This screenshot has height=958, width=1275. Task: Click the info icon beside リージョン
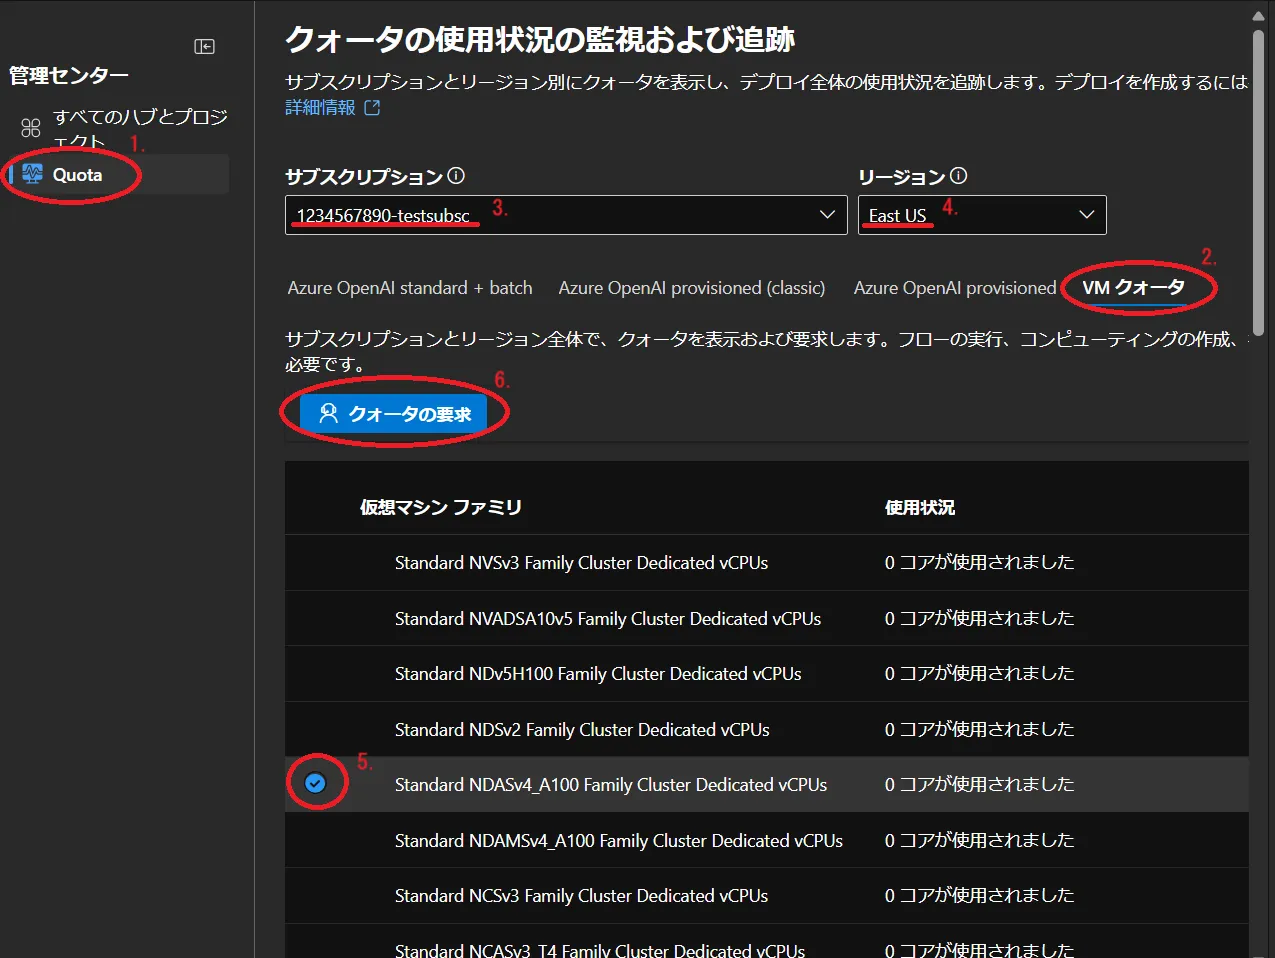click(958, 176)
